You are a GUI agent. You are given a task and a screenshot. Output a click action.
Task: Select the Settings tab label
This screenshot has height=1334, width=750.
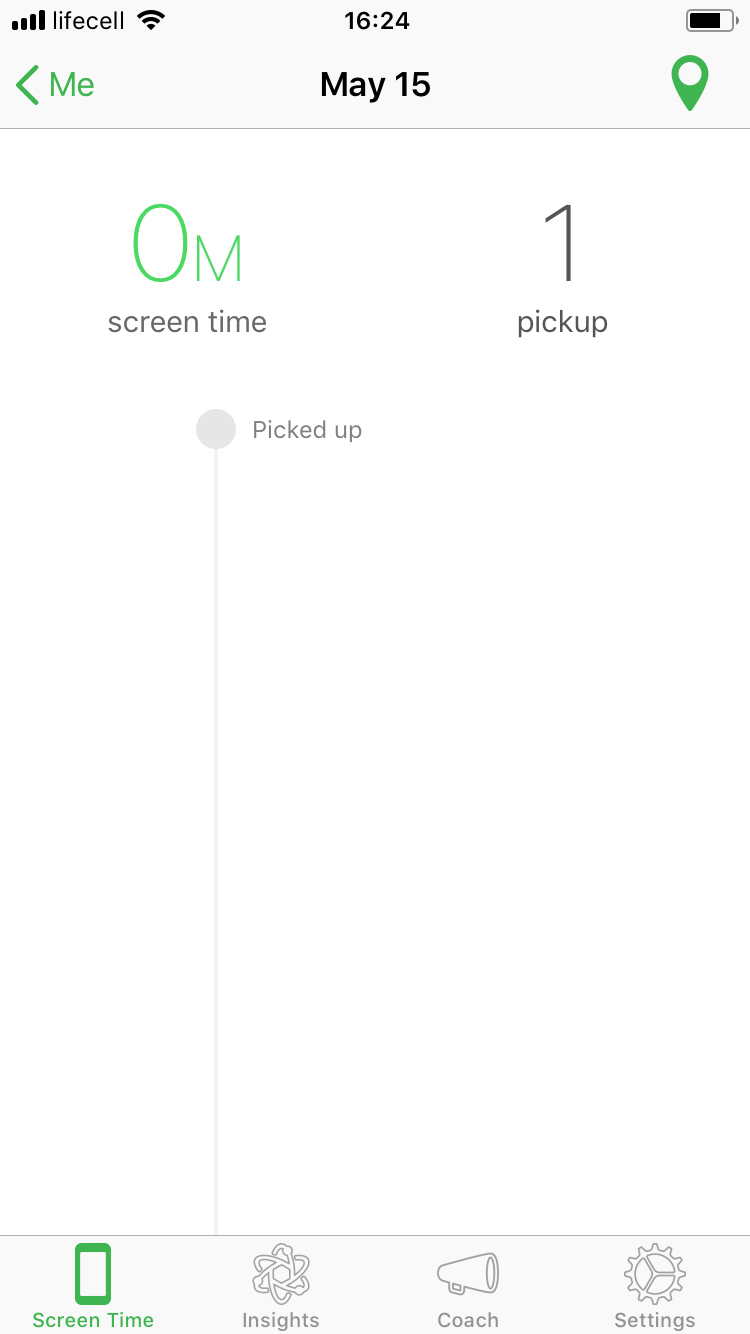(x=655, y=1320)
